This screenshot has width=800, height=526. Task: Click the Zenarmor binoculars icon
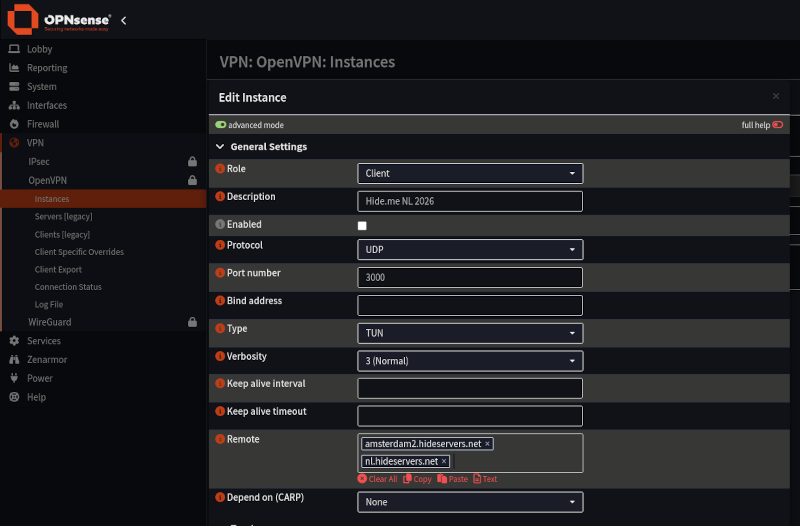(x=14, y=359)
